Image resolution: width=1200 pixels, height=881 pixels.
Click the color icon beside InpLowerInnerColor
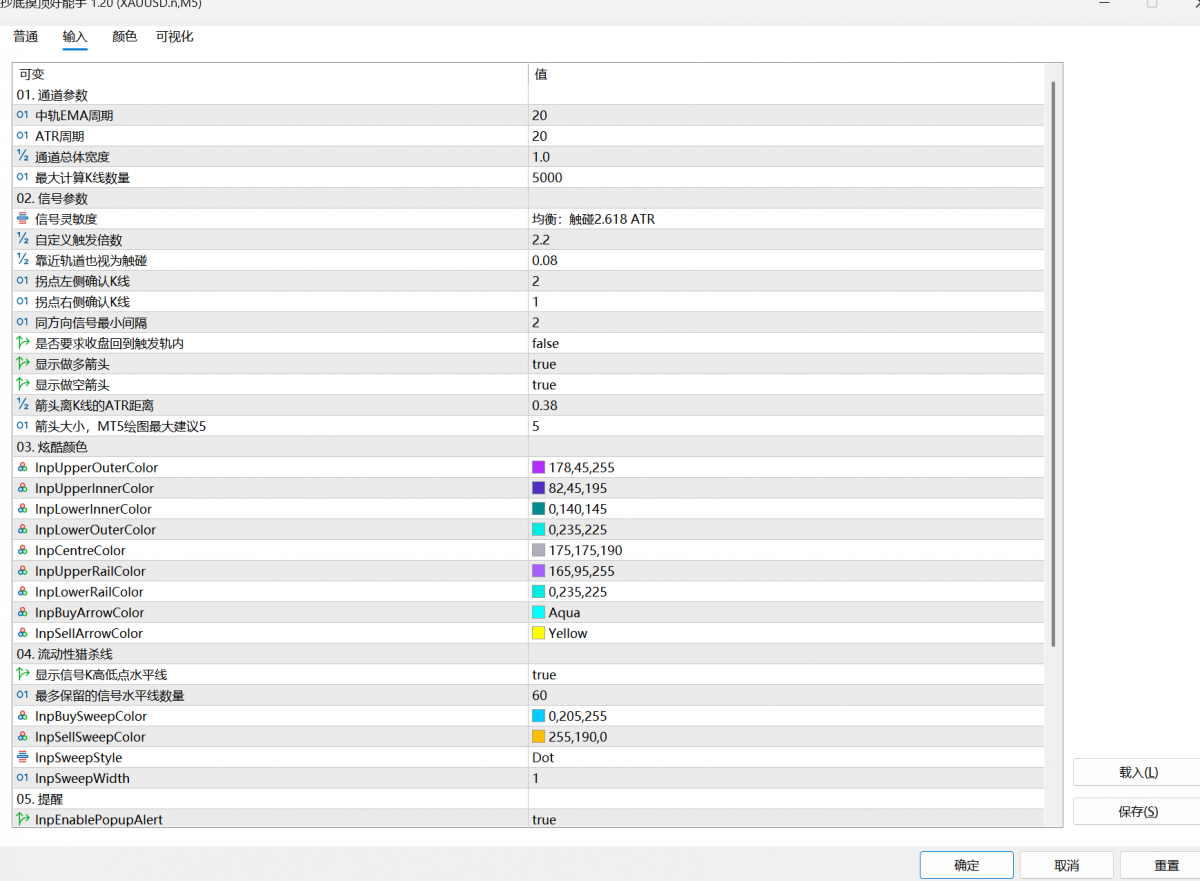23,509
